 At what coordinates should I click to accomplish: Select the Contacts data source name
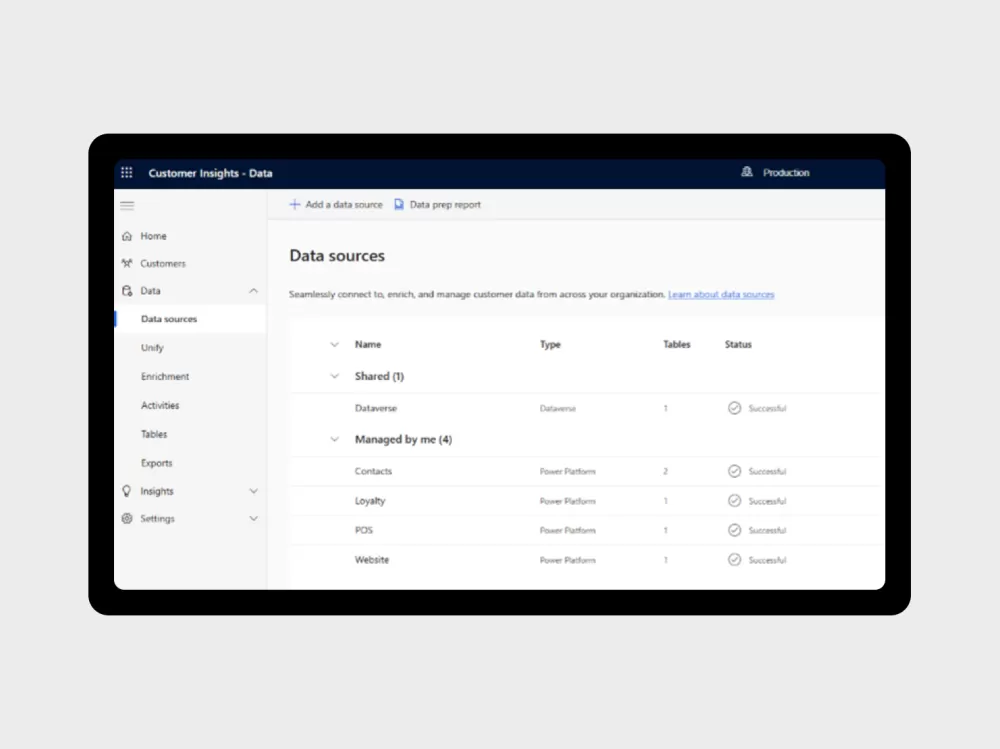point(373,471)
